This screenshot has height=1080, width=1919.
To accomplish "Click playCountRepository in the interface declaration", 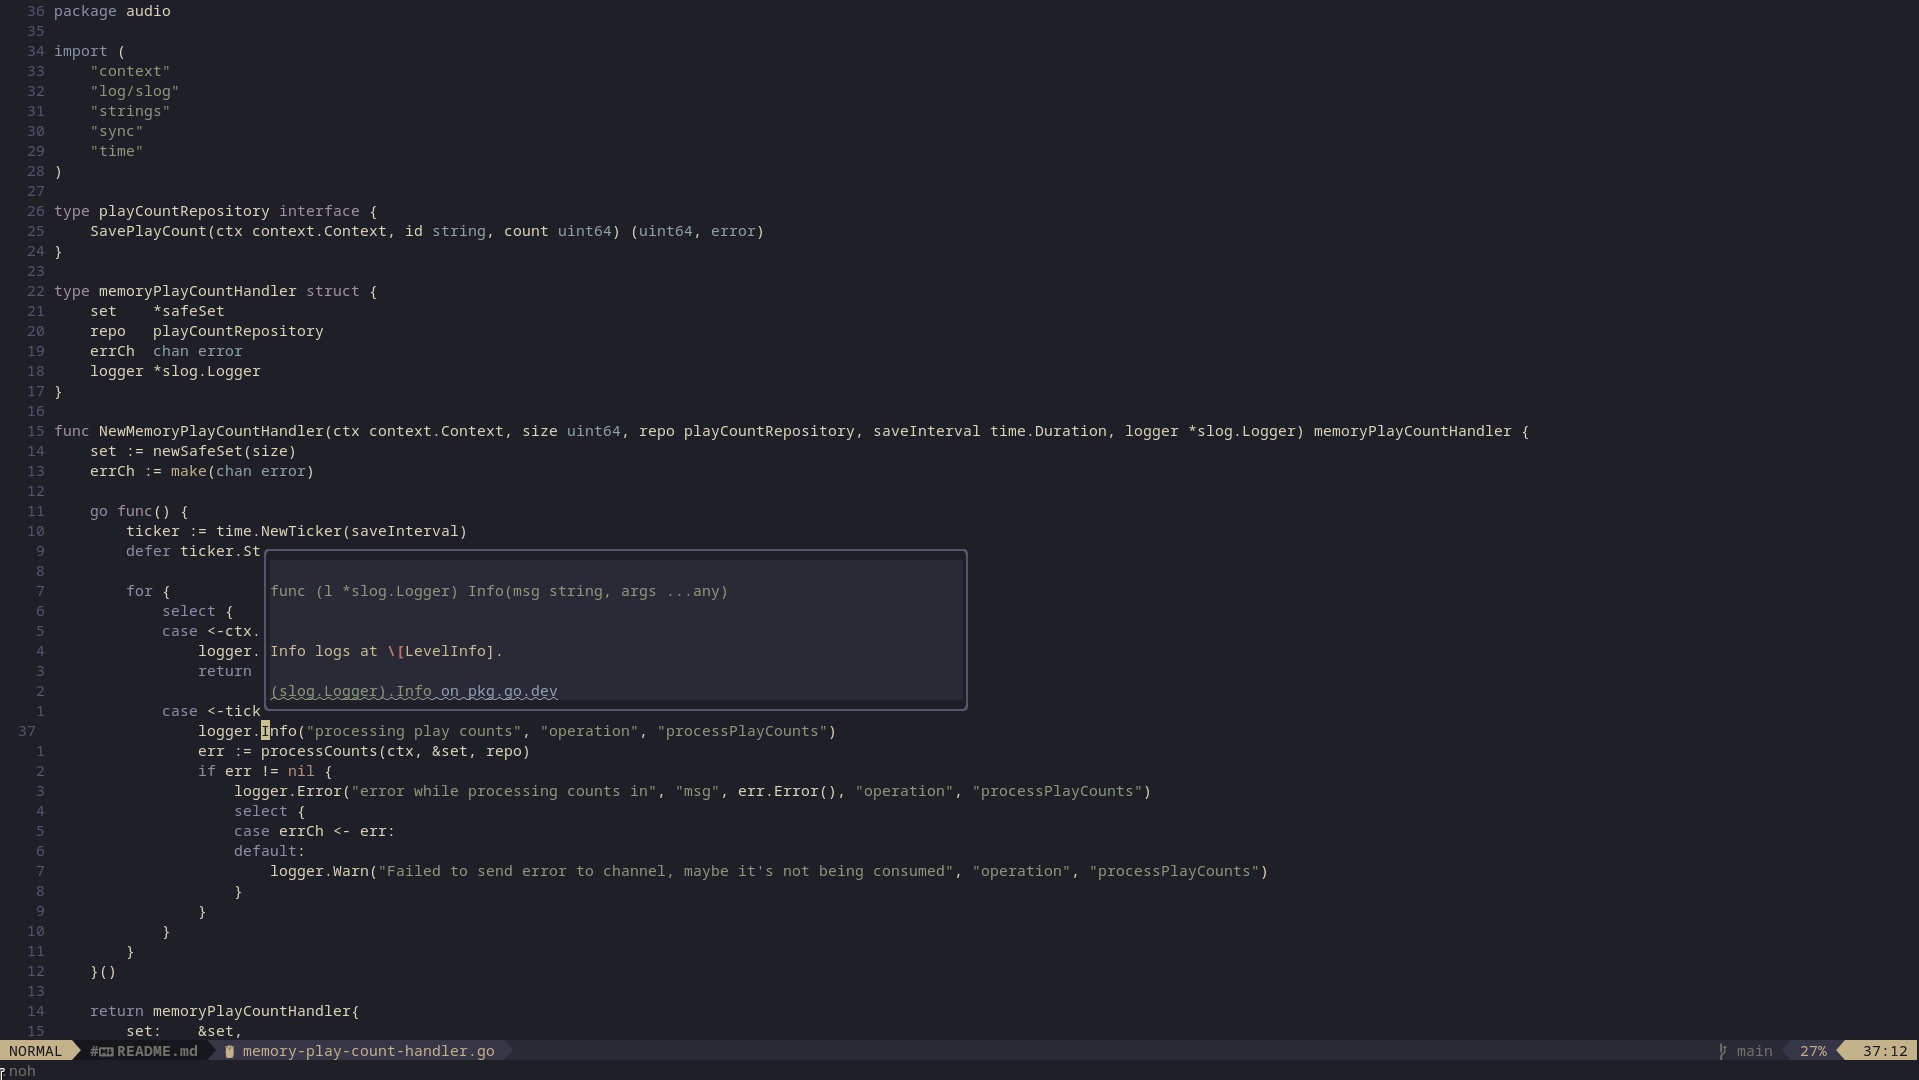I will tap(184, 211).
